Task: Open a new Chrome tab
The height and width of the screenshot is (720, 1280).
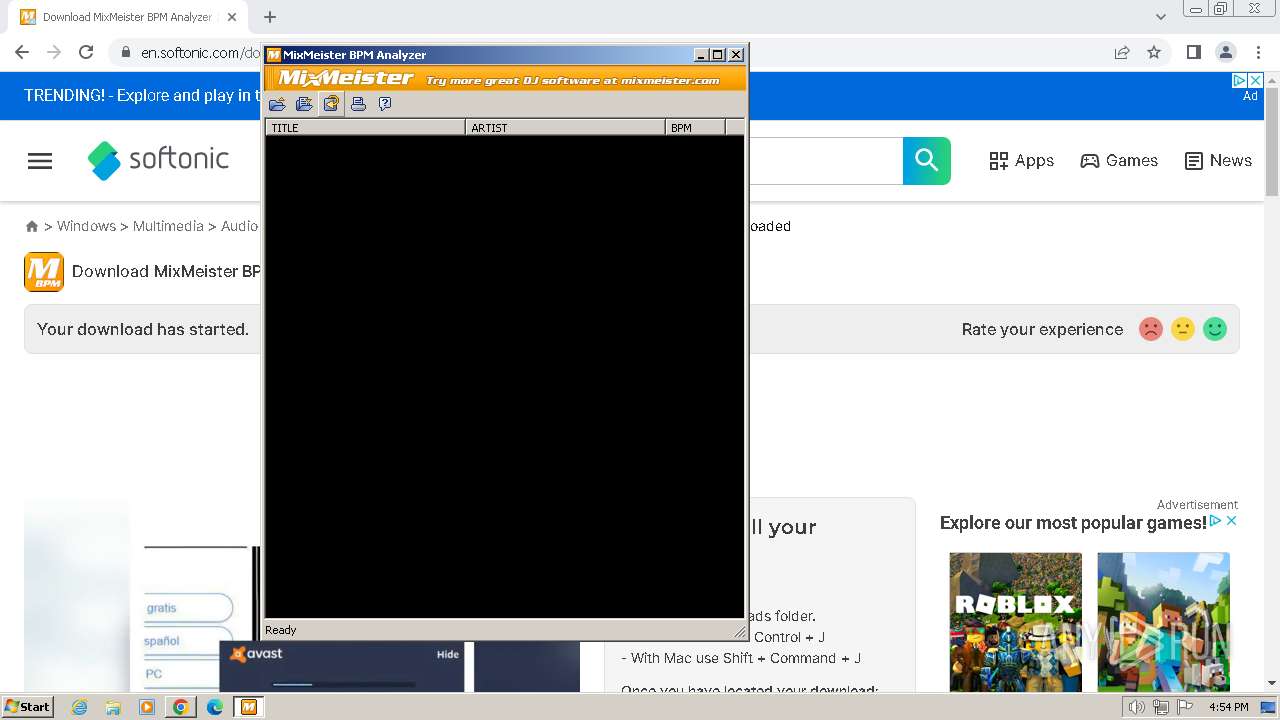Action: click(270, 17)
